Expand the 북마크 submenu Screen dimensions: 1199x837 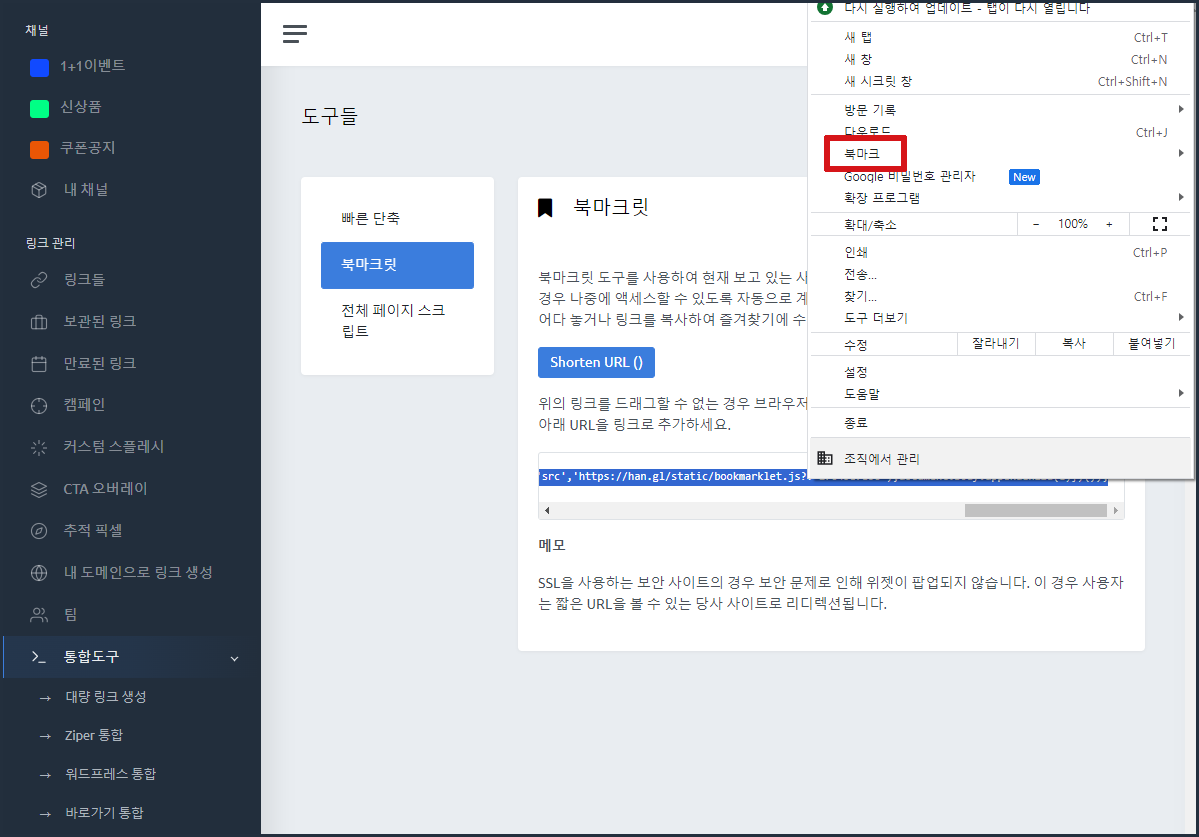coord(1001,154)
